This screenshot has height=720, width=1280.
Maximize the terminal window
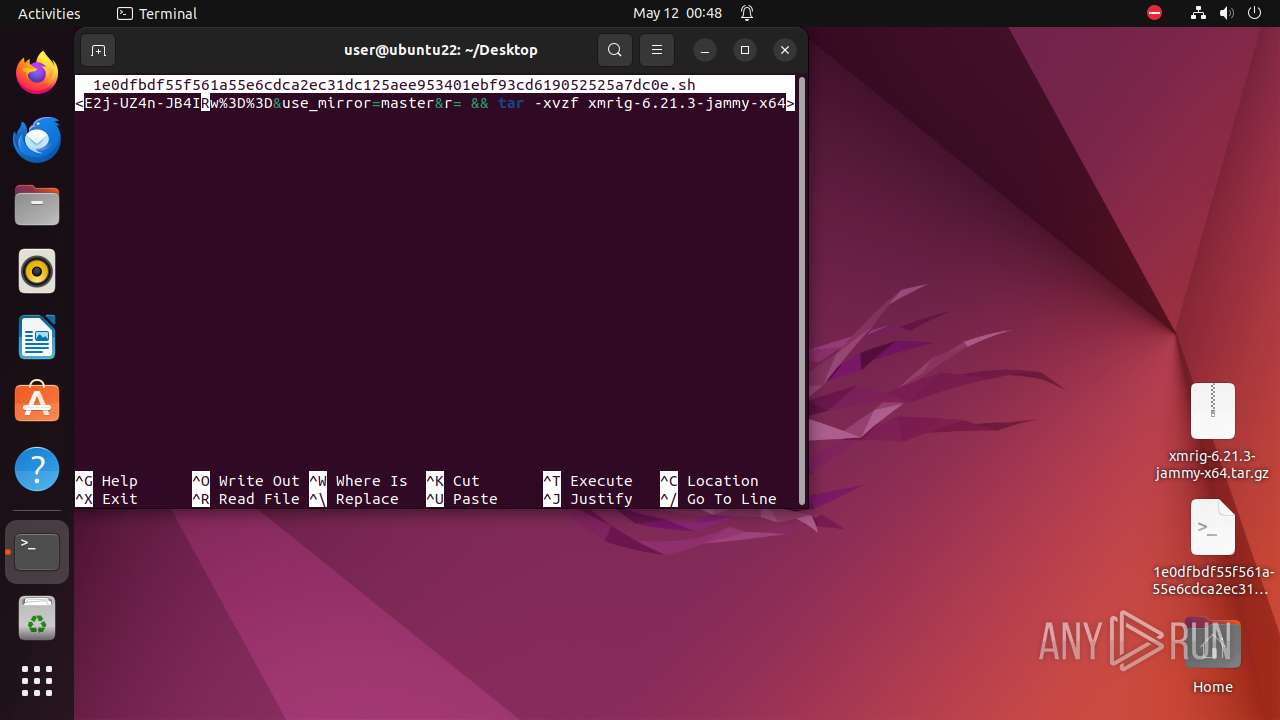click(x=745, y=50)
